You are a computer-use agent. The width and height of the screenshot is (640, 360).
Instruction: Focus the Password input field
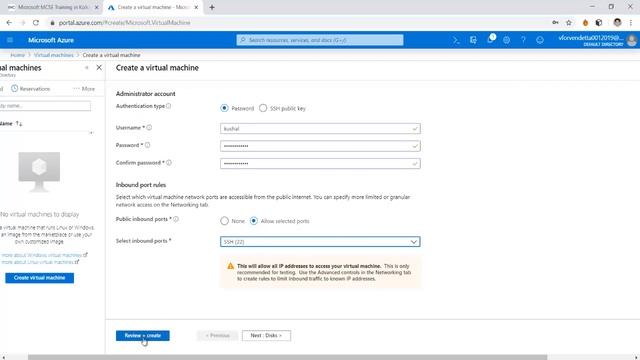coord(320,146)
